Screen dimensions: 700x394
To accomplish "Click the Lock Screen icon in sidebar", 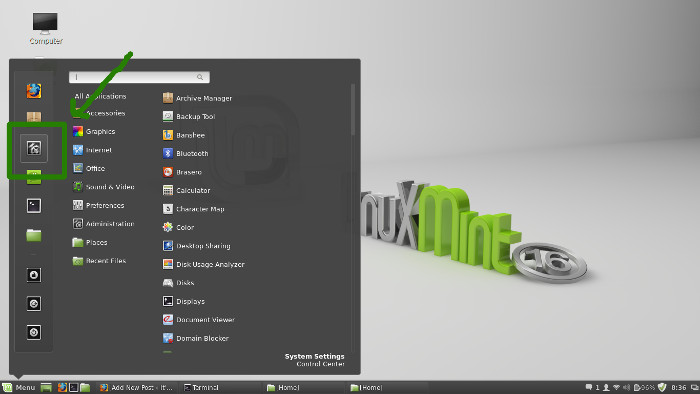I will point(34,275).
